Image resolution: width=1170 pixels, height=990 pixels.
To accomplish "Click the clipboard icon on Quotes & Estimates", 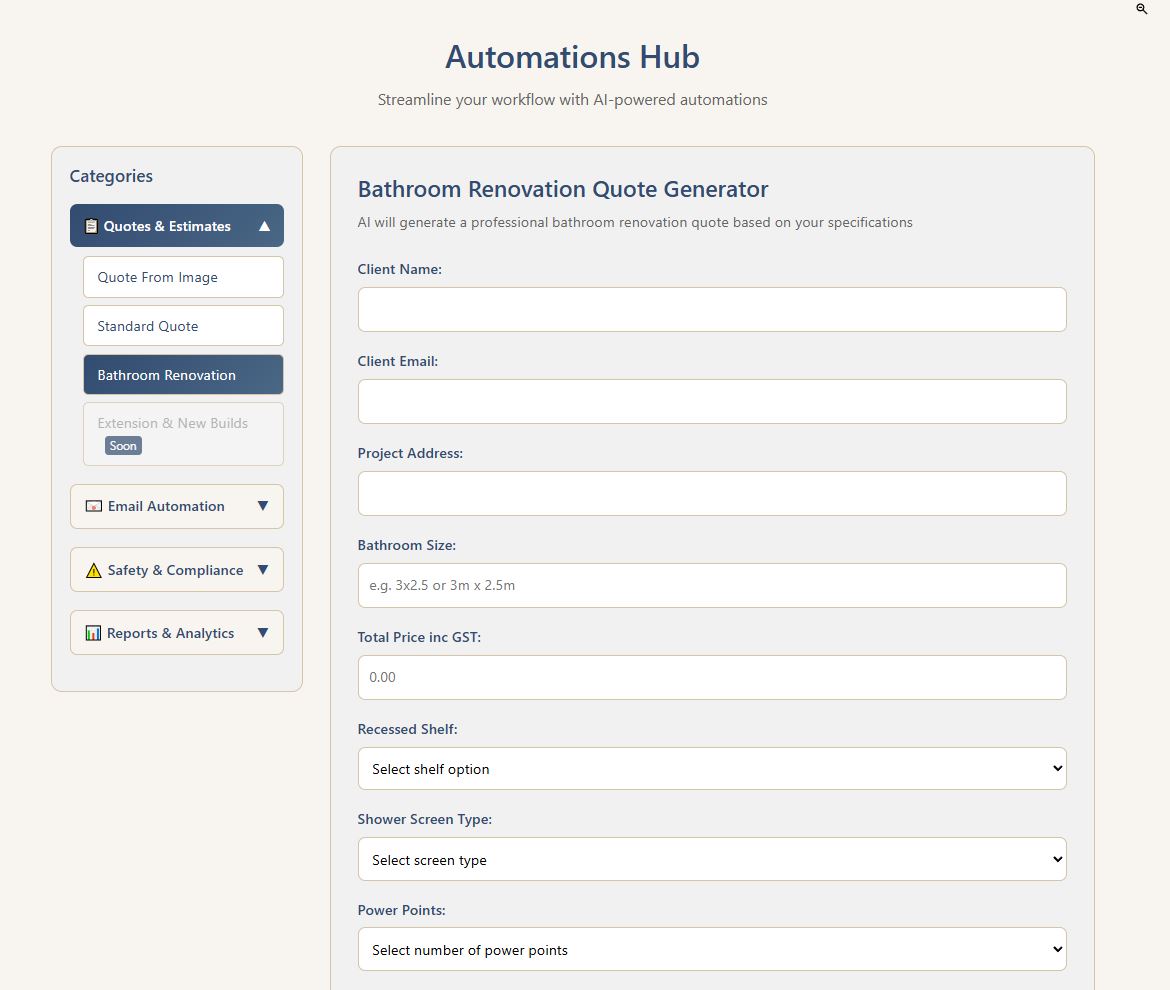I will 90,225.
